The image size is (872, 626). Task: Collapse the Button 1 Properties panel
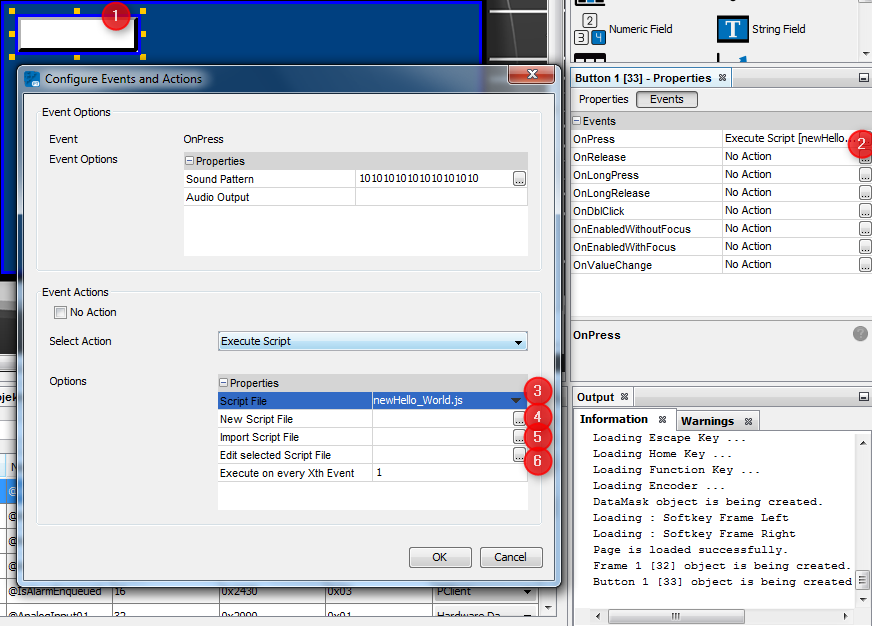pyautogui.click(x=862, y=77)
